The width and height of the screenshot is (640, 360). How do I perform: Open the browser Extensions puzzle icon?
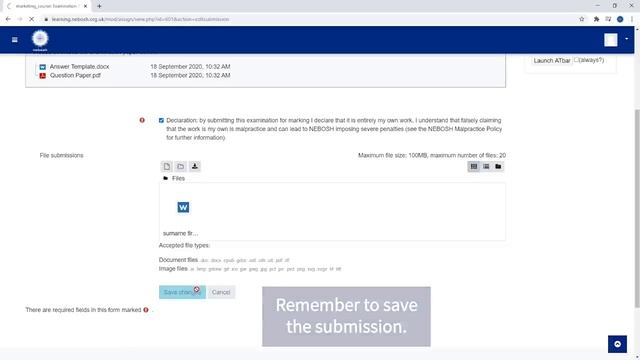(596, 19)
